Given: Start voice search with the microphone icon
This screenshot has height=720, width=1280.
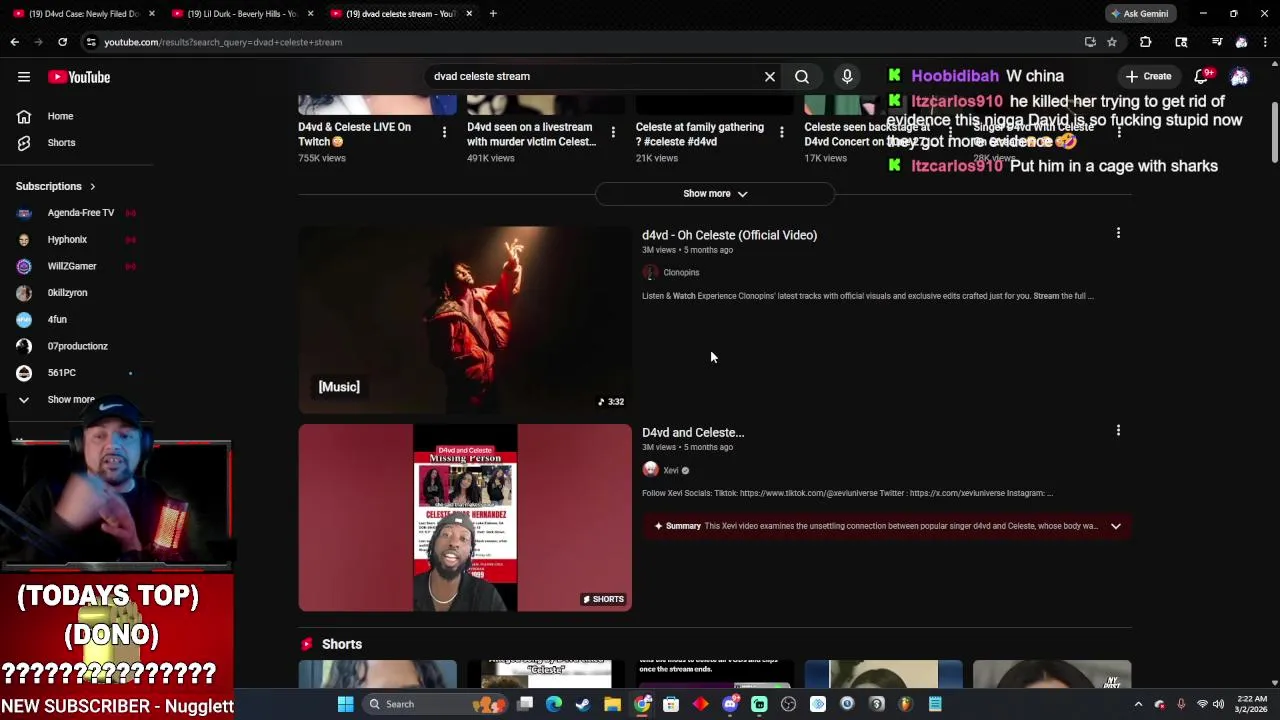Looking at the screenshot, I should 847,76.
